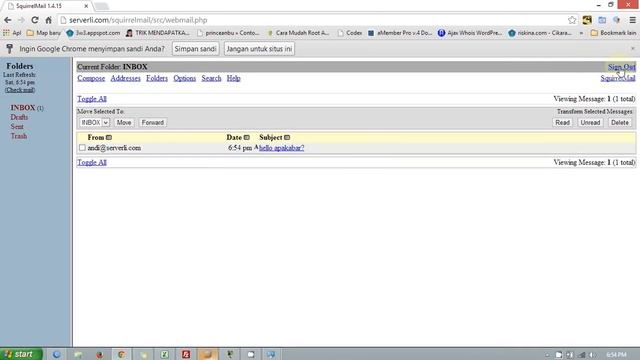The height and width of the screenshot is (360, 640).
Task: Click the yellow-black extension icon in toolbar
Action: tap(587, 20)
